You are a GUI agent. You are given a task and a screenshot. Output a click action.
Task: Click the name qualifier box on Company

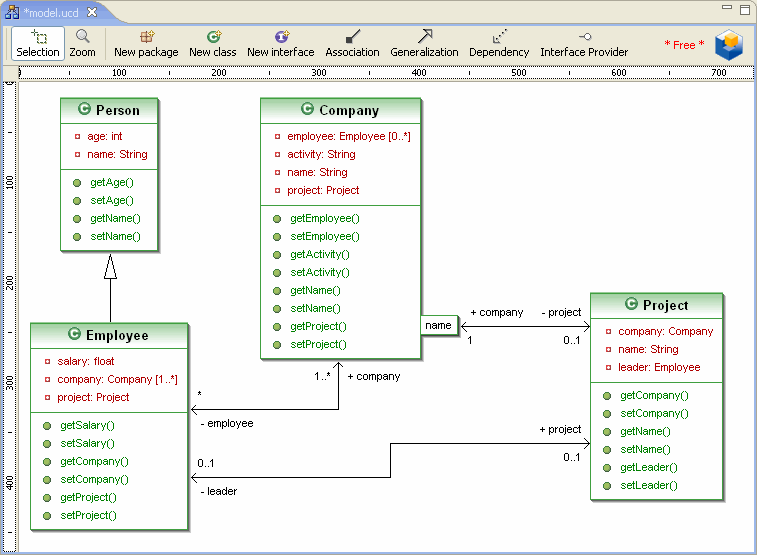[x=438, y=325]
